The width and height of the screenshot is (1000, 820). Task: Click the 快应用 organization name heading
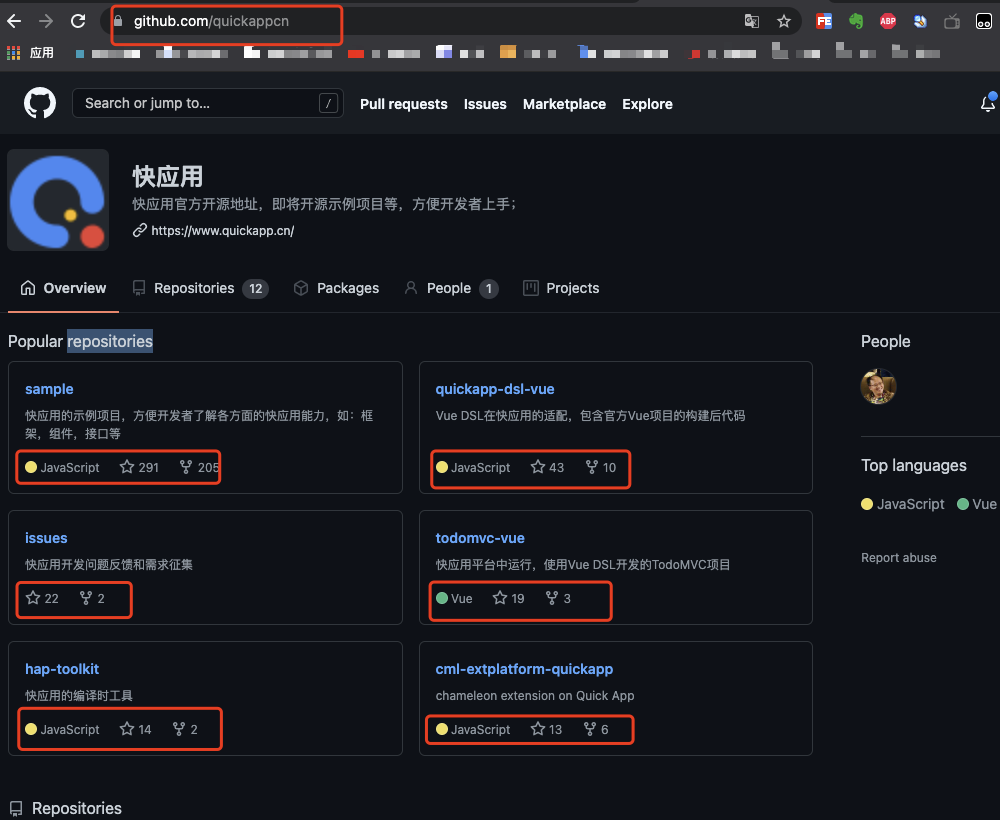[168, 177]
